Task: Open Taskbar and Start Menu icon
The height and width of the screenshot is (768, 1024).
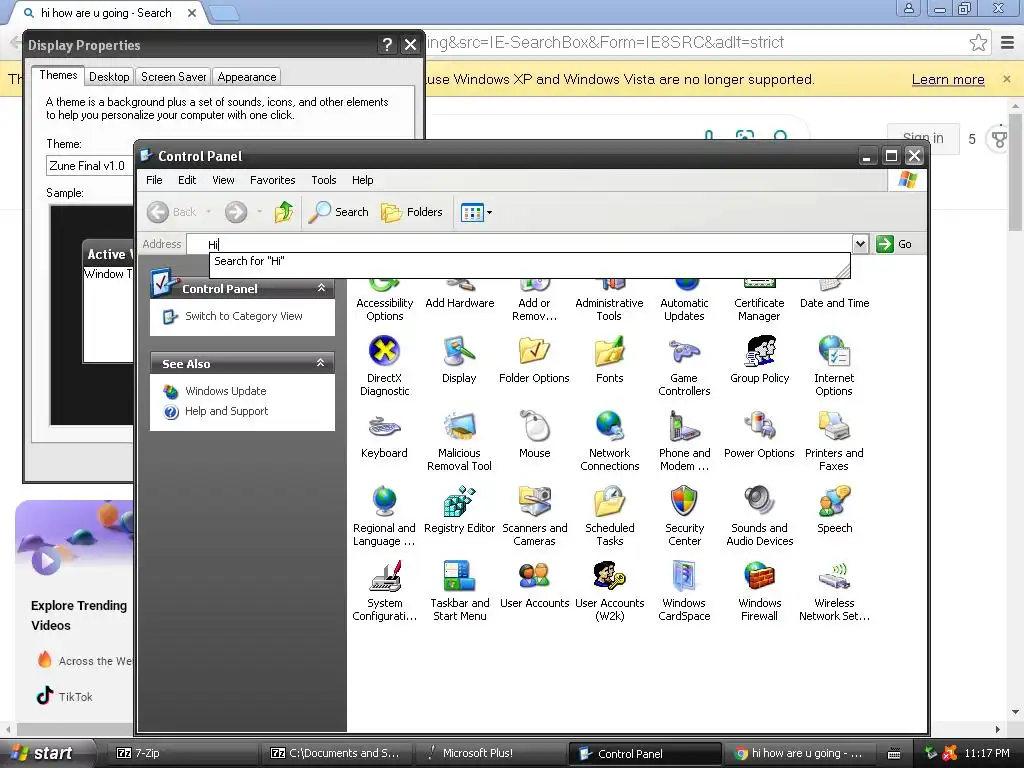Action: point(459,577)
